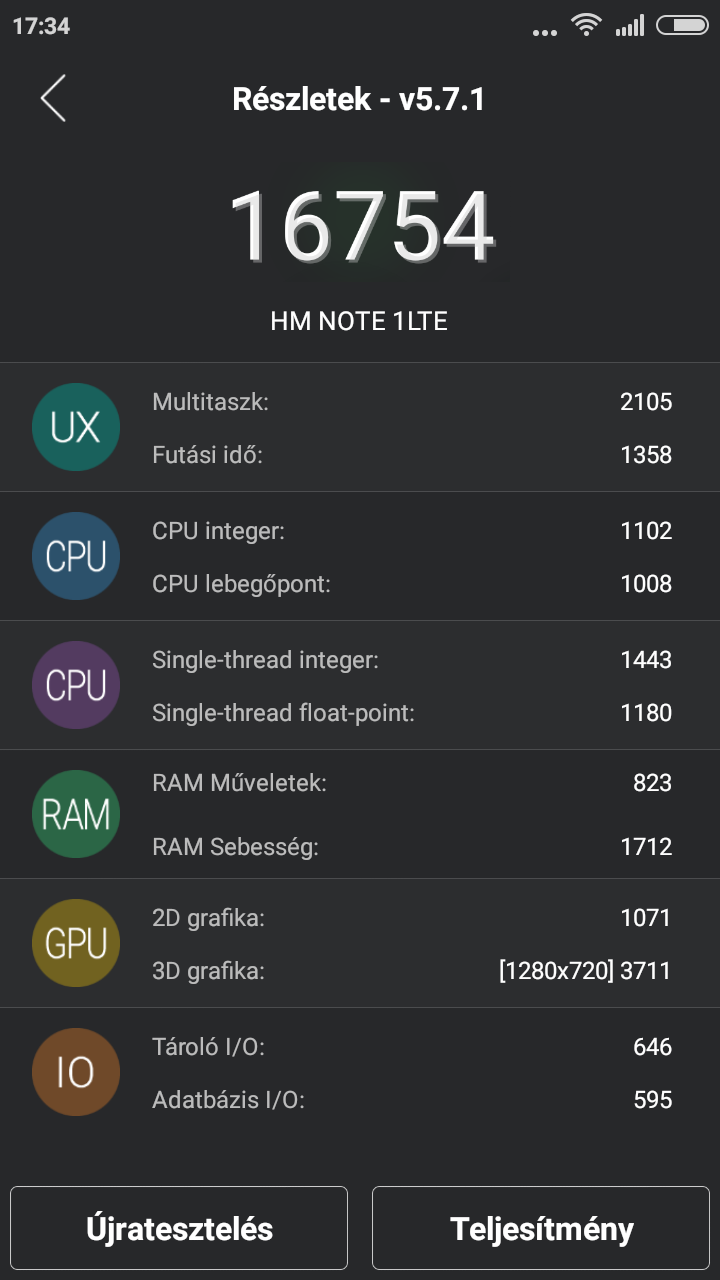The height and width of the screenshot is (1280, 720).
Task: Tap the total score 16754
Action: pyautogui.click(x=361, y=226)
